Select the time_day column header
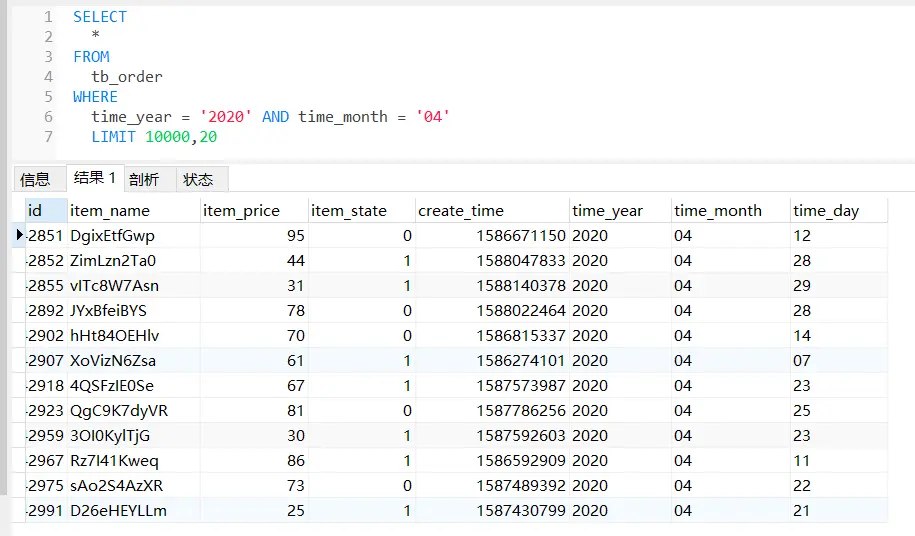The width and height of the screenshot is (915, 536). click(825, 210)
